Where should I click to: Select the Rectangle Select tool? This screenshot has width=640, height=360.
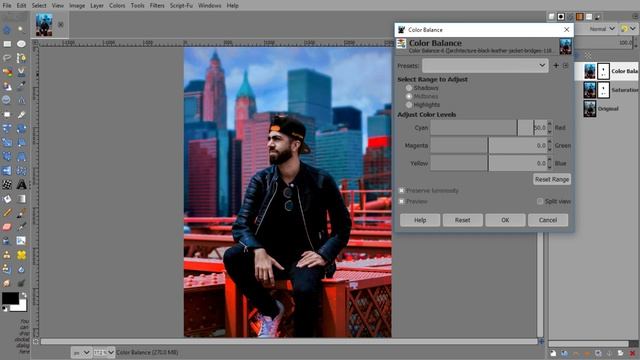pos(7,44)
